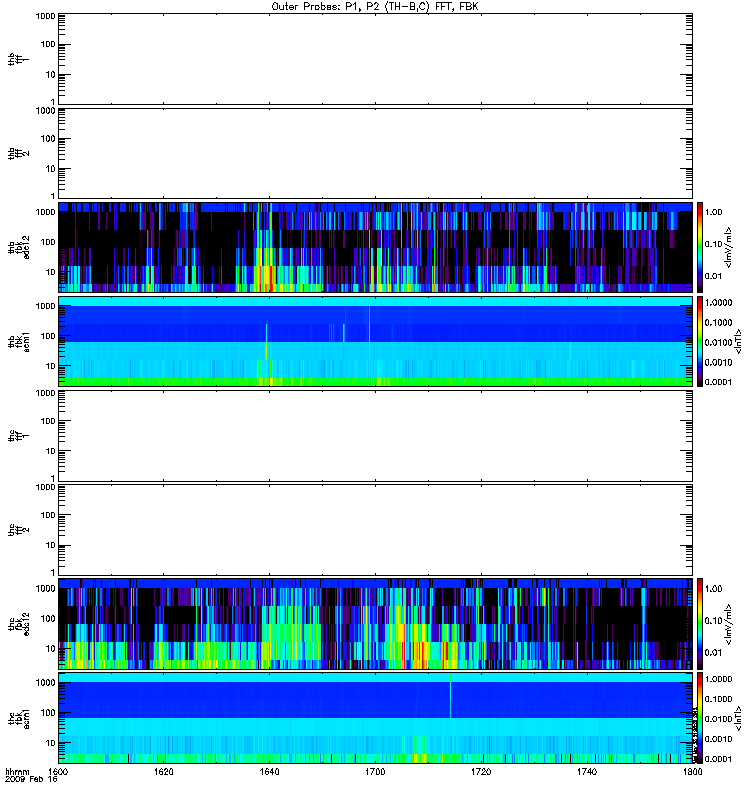Viewport: 750px width, 800px height.
Task: Click the red burst near 1708 in thc edc12
Action: [419, 655]
